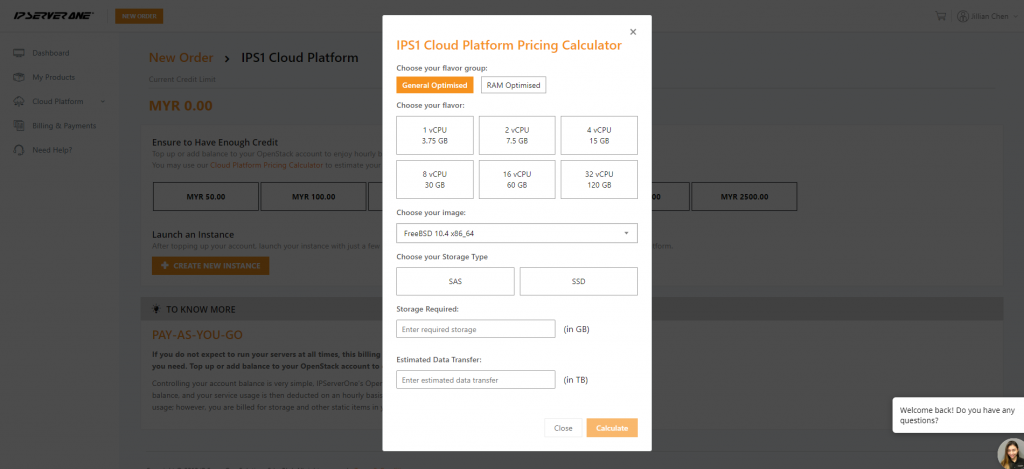1024x469 pixels.
Task: Select the MYR 2500.00 top-up amount
Action: coord(744,197)
